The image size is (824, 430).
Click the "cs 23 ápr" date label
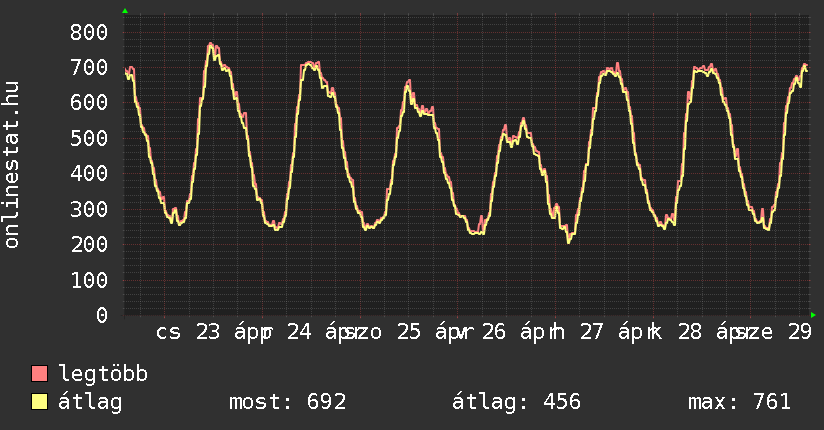pyautogui.click(x=210, y=333)
